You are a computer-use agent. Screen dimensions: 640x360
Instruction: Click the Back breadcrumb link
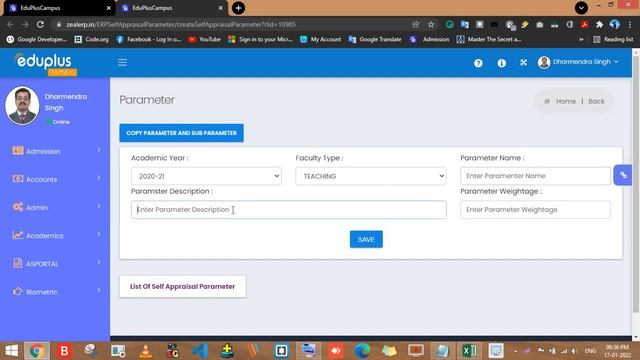click(596, 101)
